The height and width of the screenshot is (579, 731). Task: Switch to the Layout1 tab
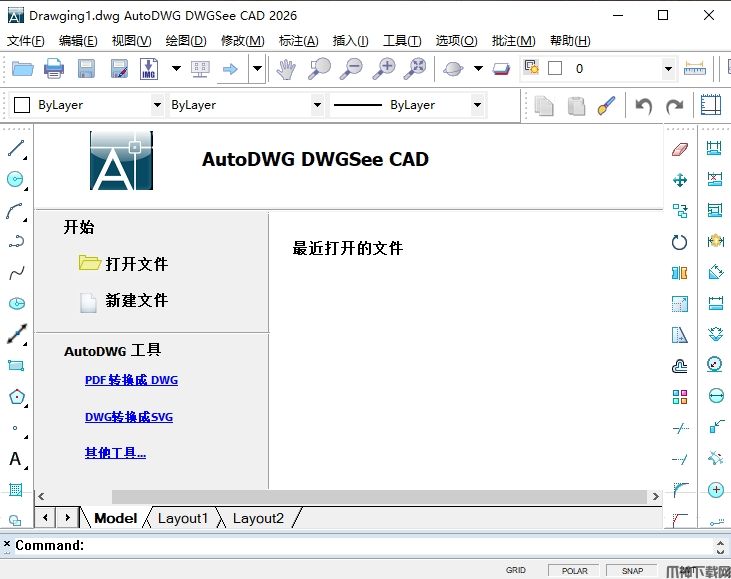183,518
